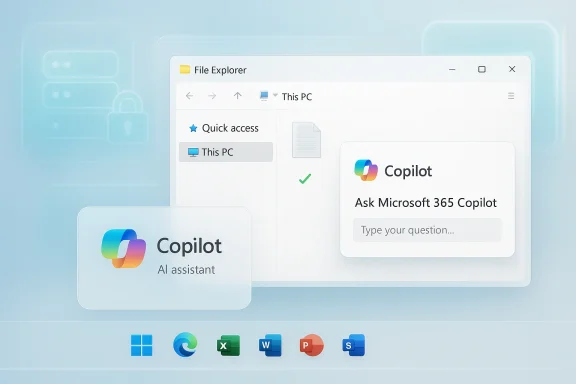This screenshot has height=384, width=576.
Task: Select This PC in sidebar
Action: click(226, 152)
